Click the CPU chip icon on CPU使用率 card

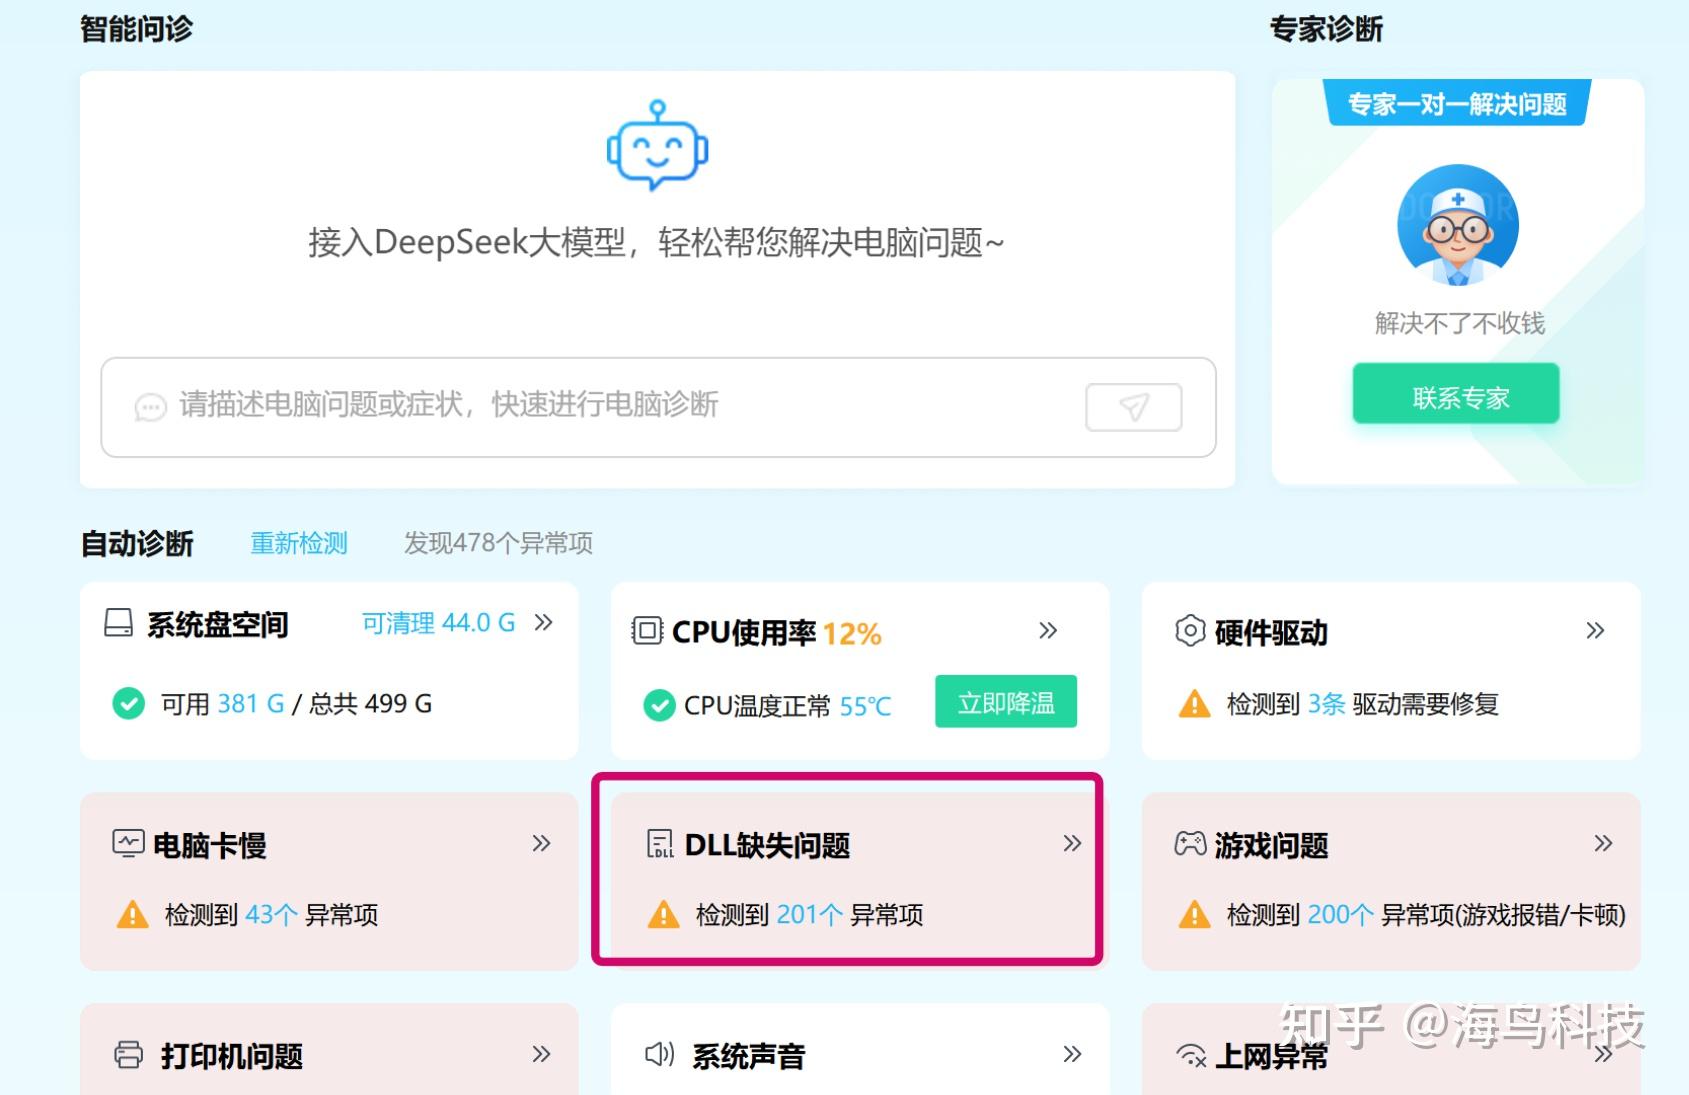tap(648, 631)
